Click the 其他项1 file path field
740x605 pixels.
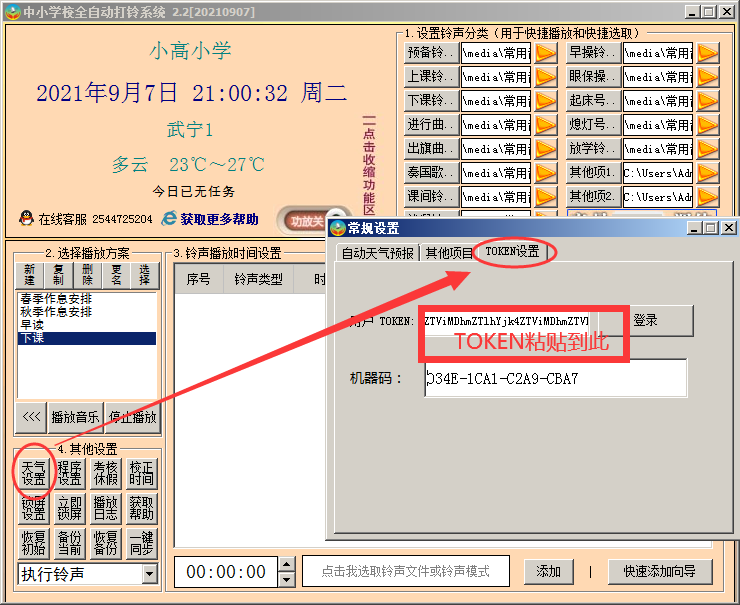(x=658, y=173)
